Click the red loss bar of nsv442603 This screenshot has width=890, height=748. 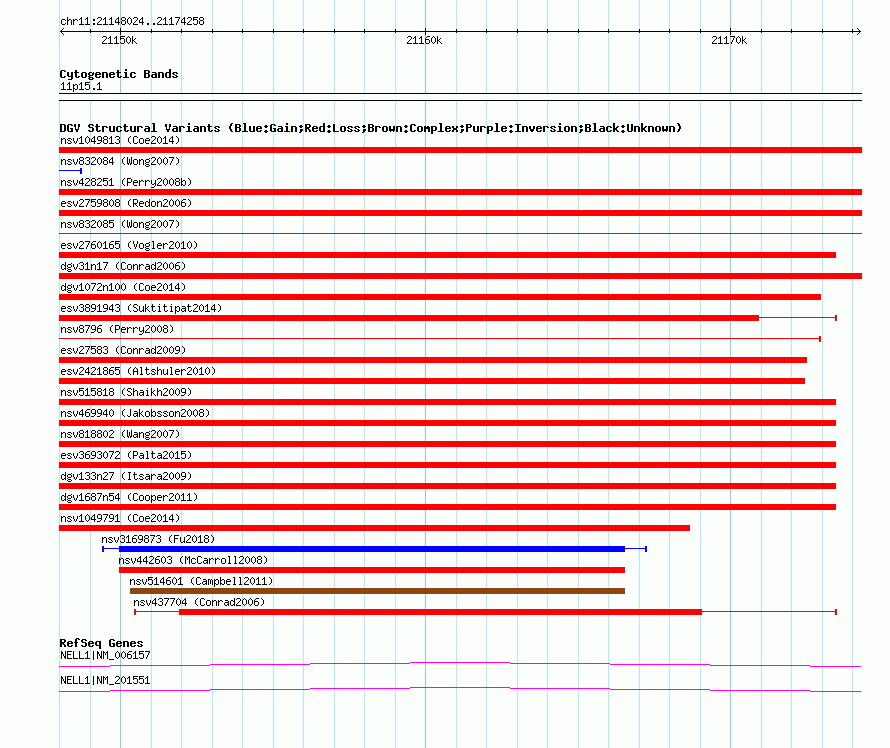pyautogui.click(x=372, y=570)
